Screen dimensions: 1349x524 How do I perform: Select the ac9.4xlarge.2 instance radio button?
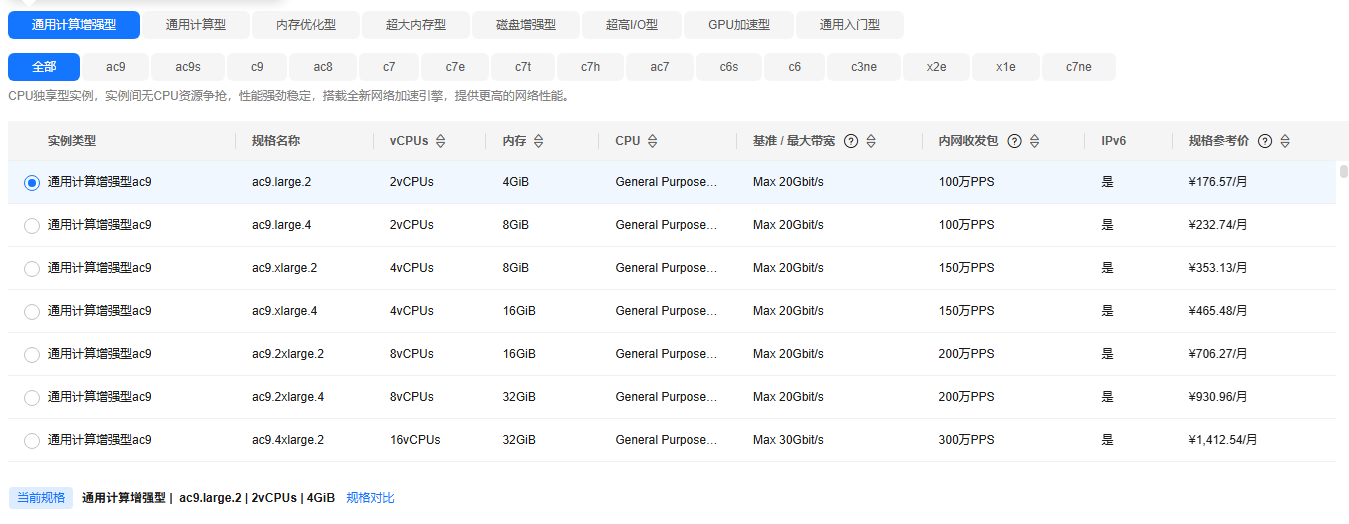tap(32, 441)
